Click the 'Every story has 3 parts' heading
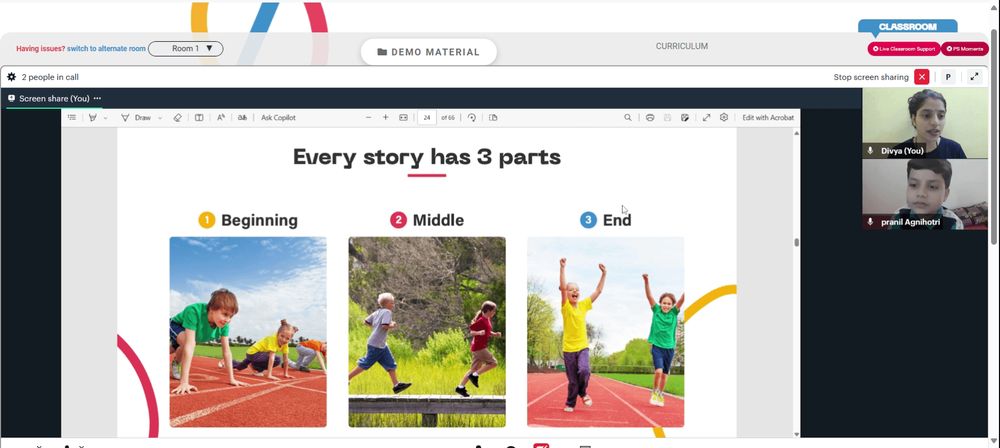Viewport: 1000px width, 448px height. 427,157
